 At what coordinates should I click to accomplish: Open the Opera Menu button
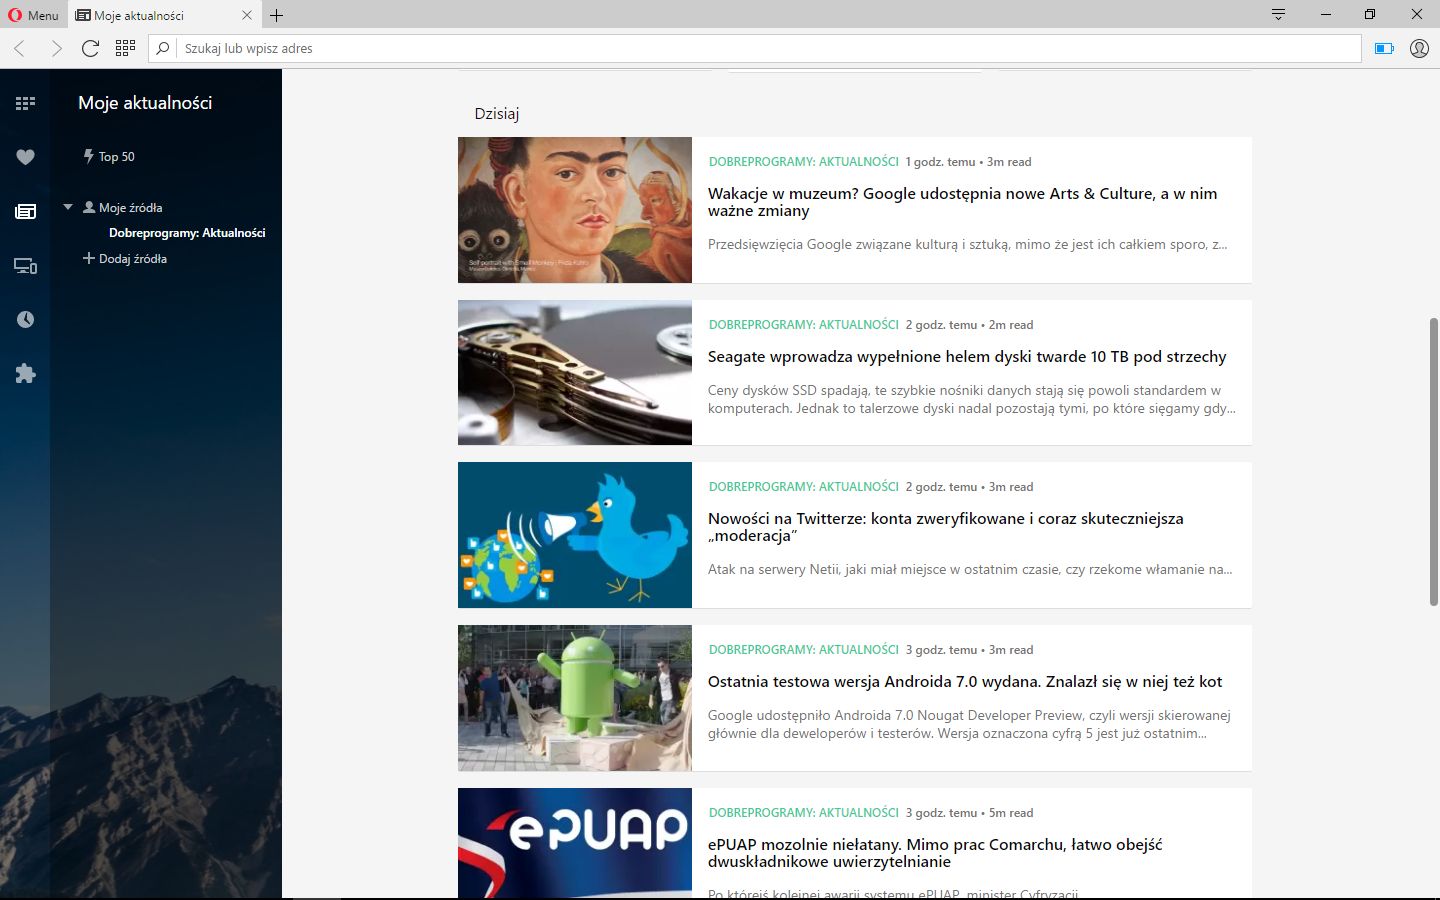(x=33, y=15)
